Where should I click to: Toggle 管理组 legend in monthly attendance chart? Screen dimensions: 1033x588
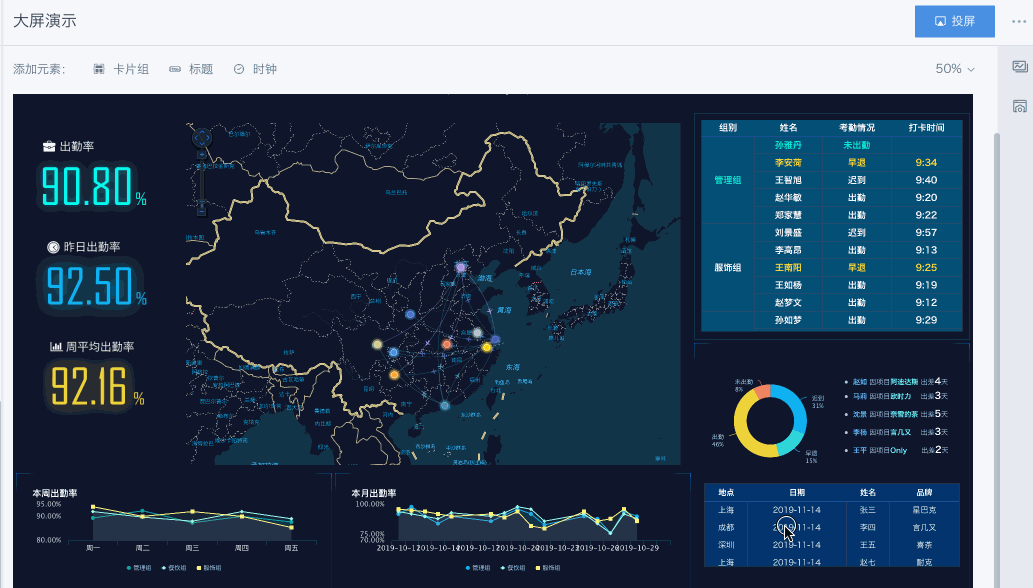coord(480,567)
